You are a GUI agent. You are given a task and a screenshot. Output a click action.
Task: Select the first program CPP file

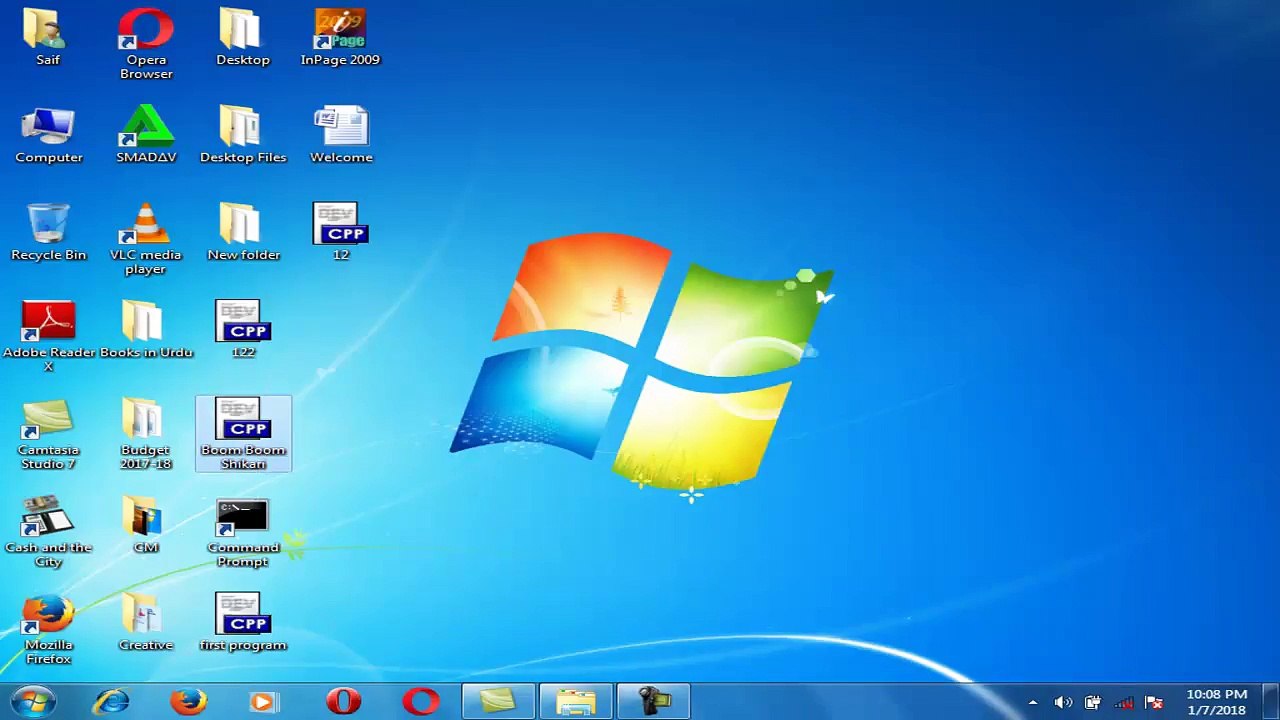click(x=243, y=622)
